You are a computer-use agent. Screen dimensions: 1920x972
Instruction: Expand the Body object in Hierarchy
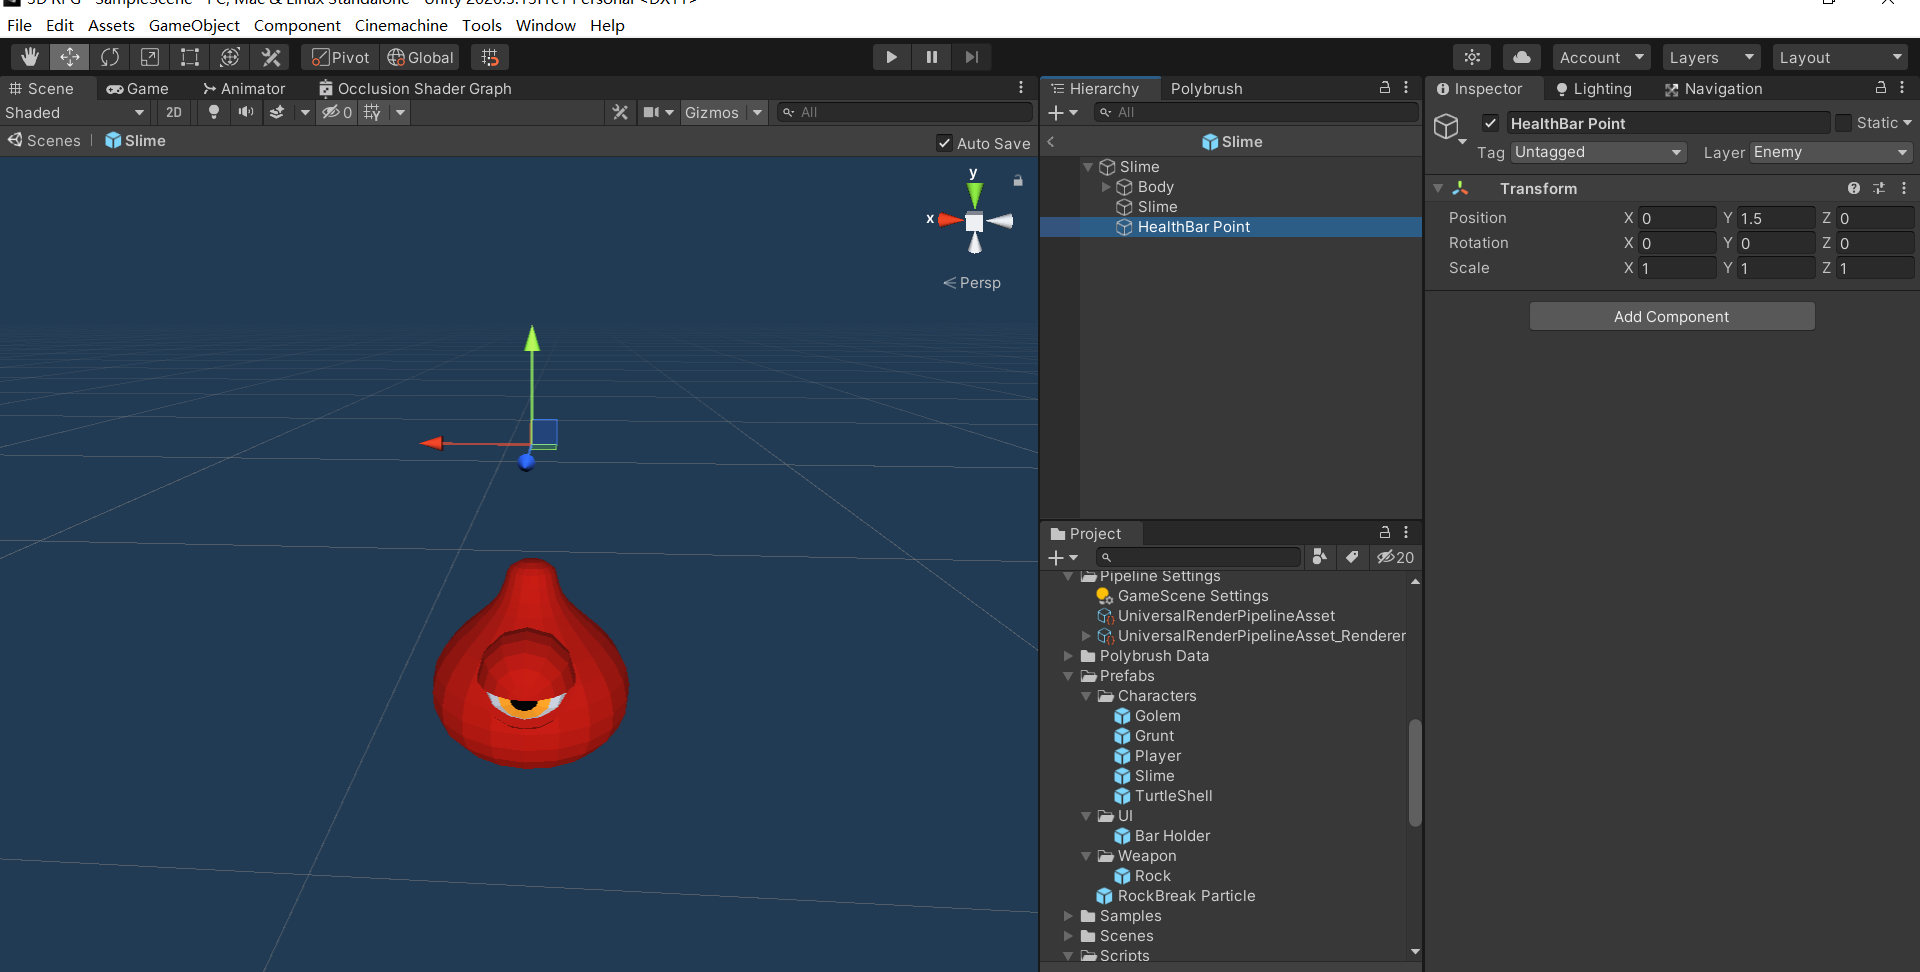point(1106,187)
